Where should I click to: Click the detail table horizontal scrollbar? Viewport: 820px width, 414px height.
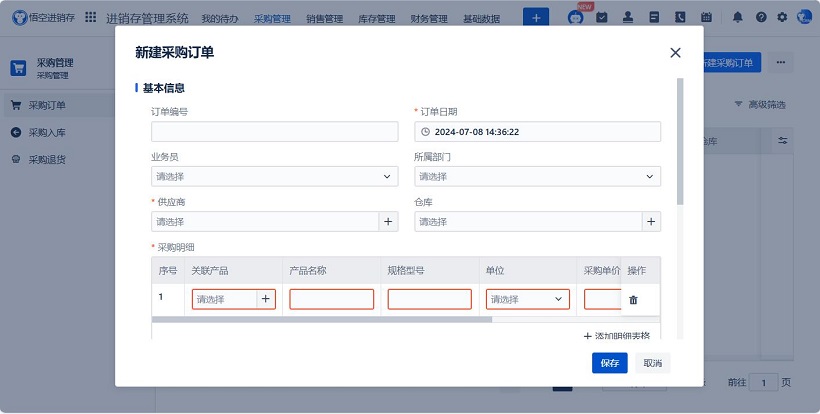(x=322, y=319)
